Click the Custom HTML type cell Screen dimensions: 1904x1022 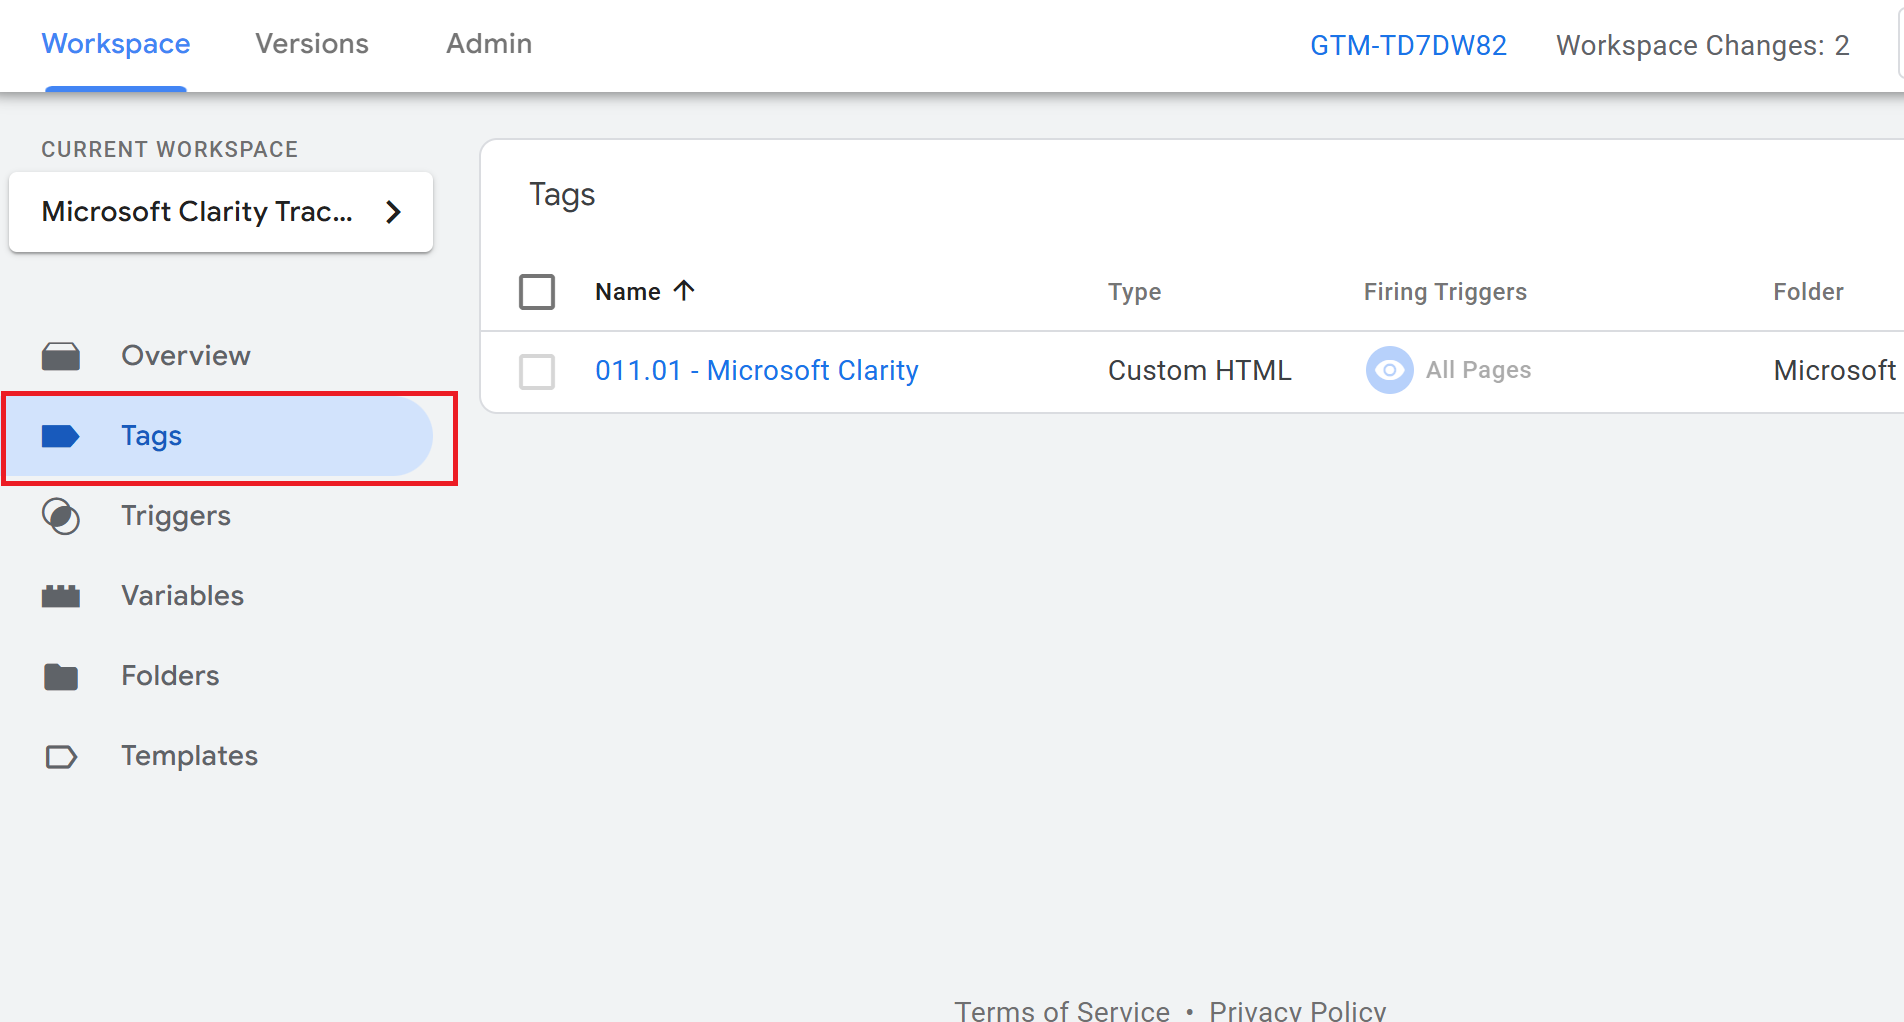pos(1200,370)
